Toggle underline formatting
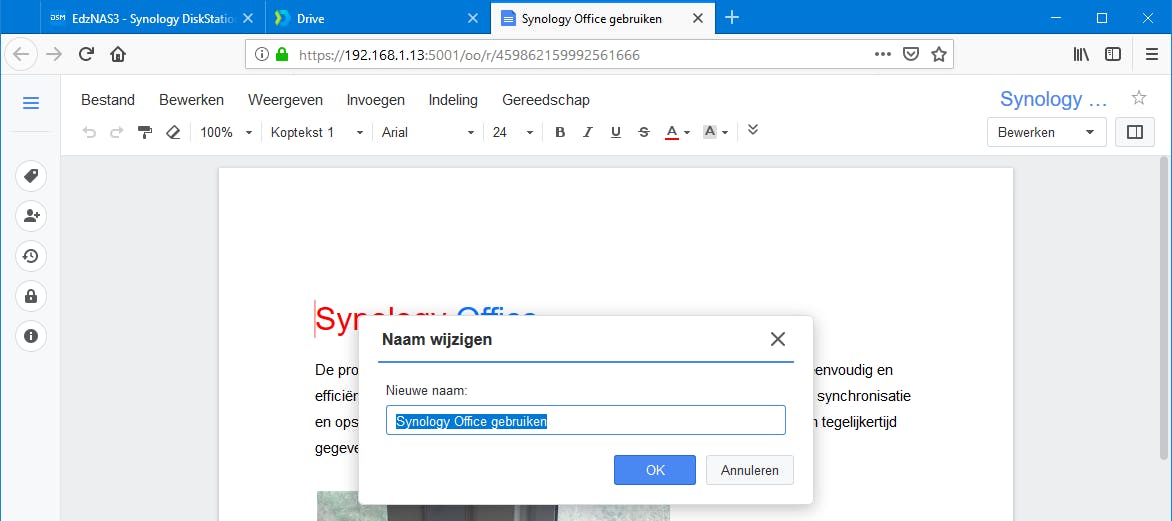 tap(616, 132)
